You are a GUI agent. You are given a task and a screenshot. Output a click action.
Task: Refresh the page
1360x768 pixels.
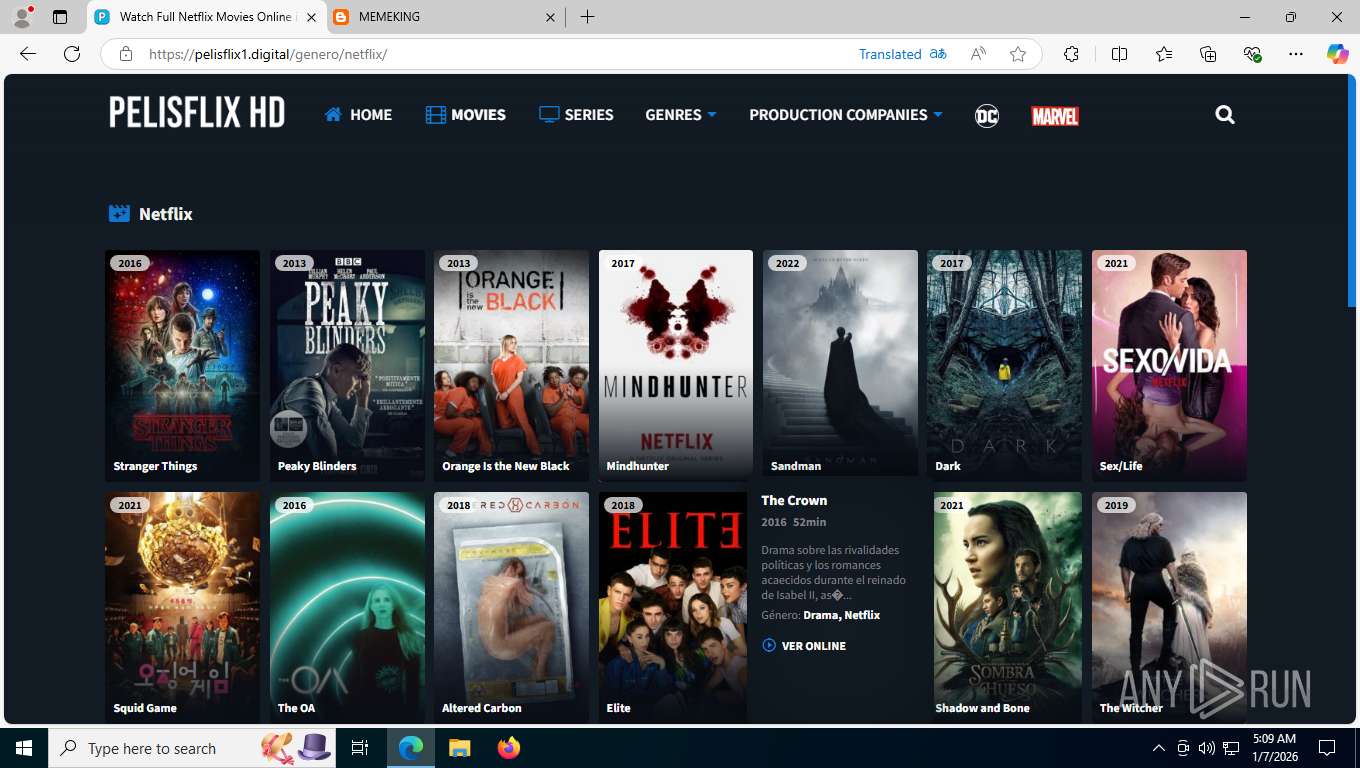point(72,54)
